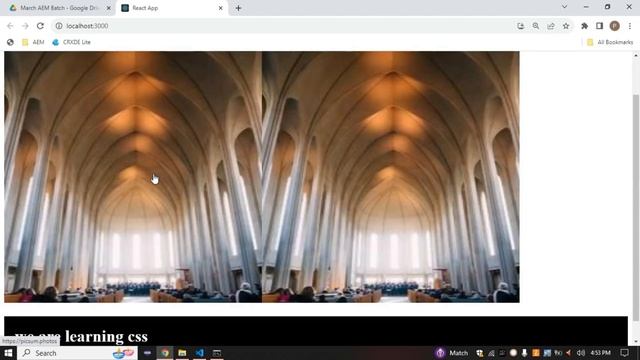This screenshot has width=640, height=360.
Task: Open the Chrome three-dot menu
Action: click(x=630, y=26)
